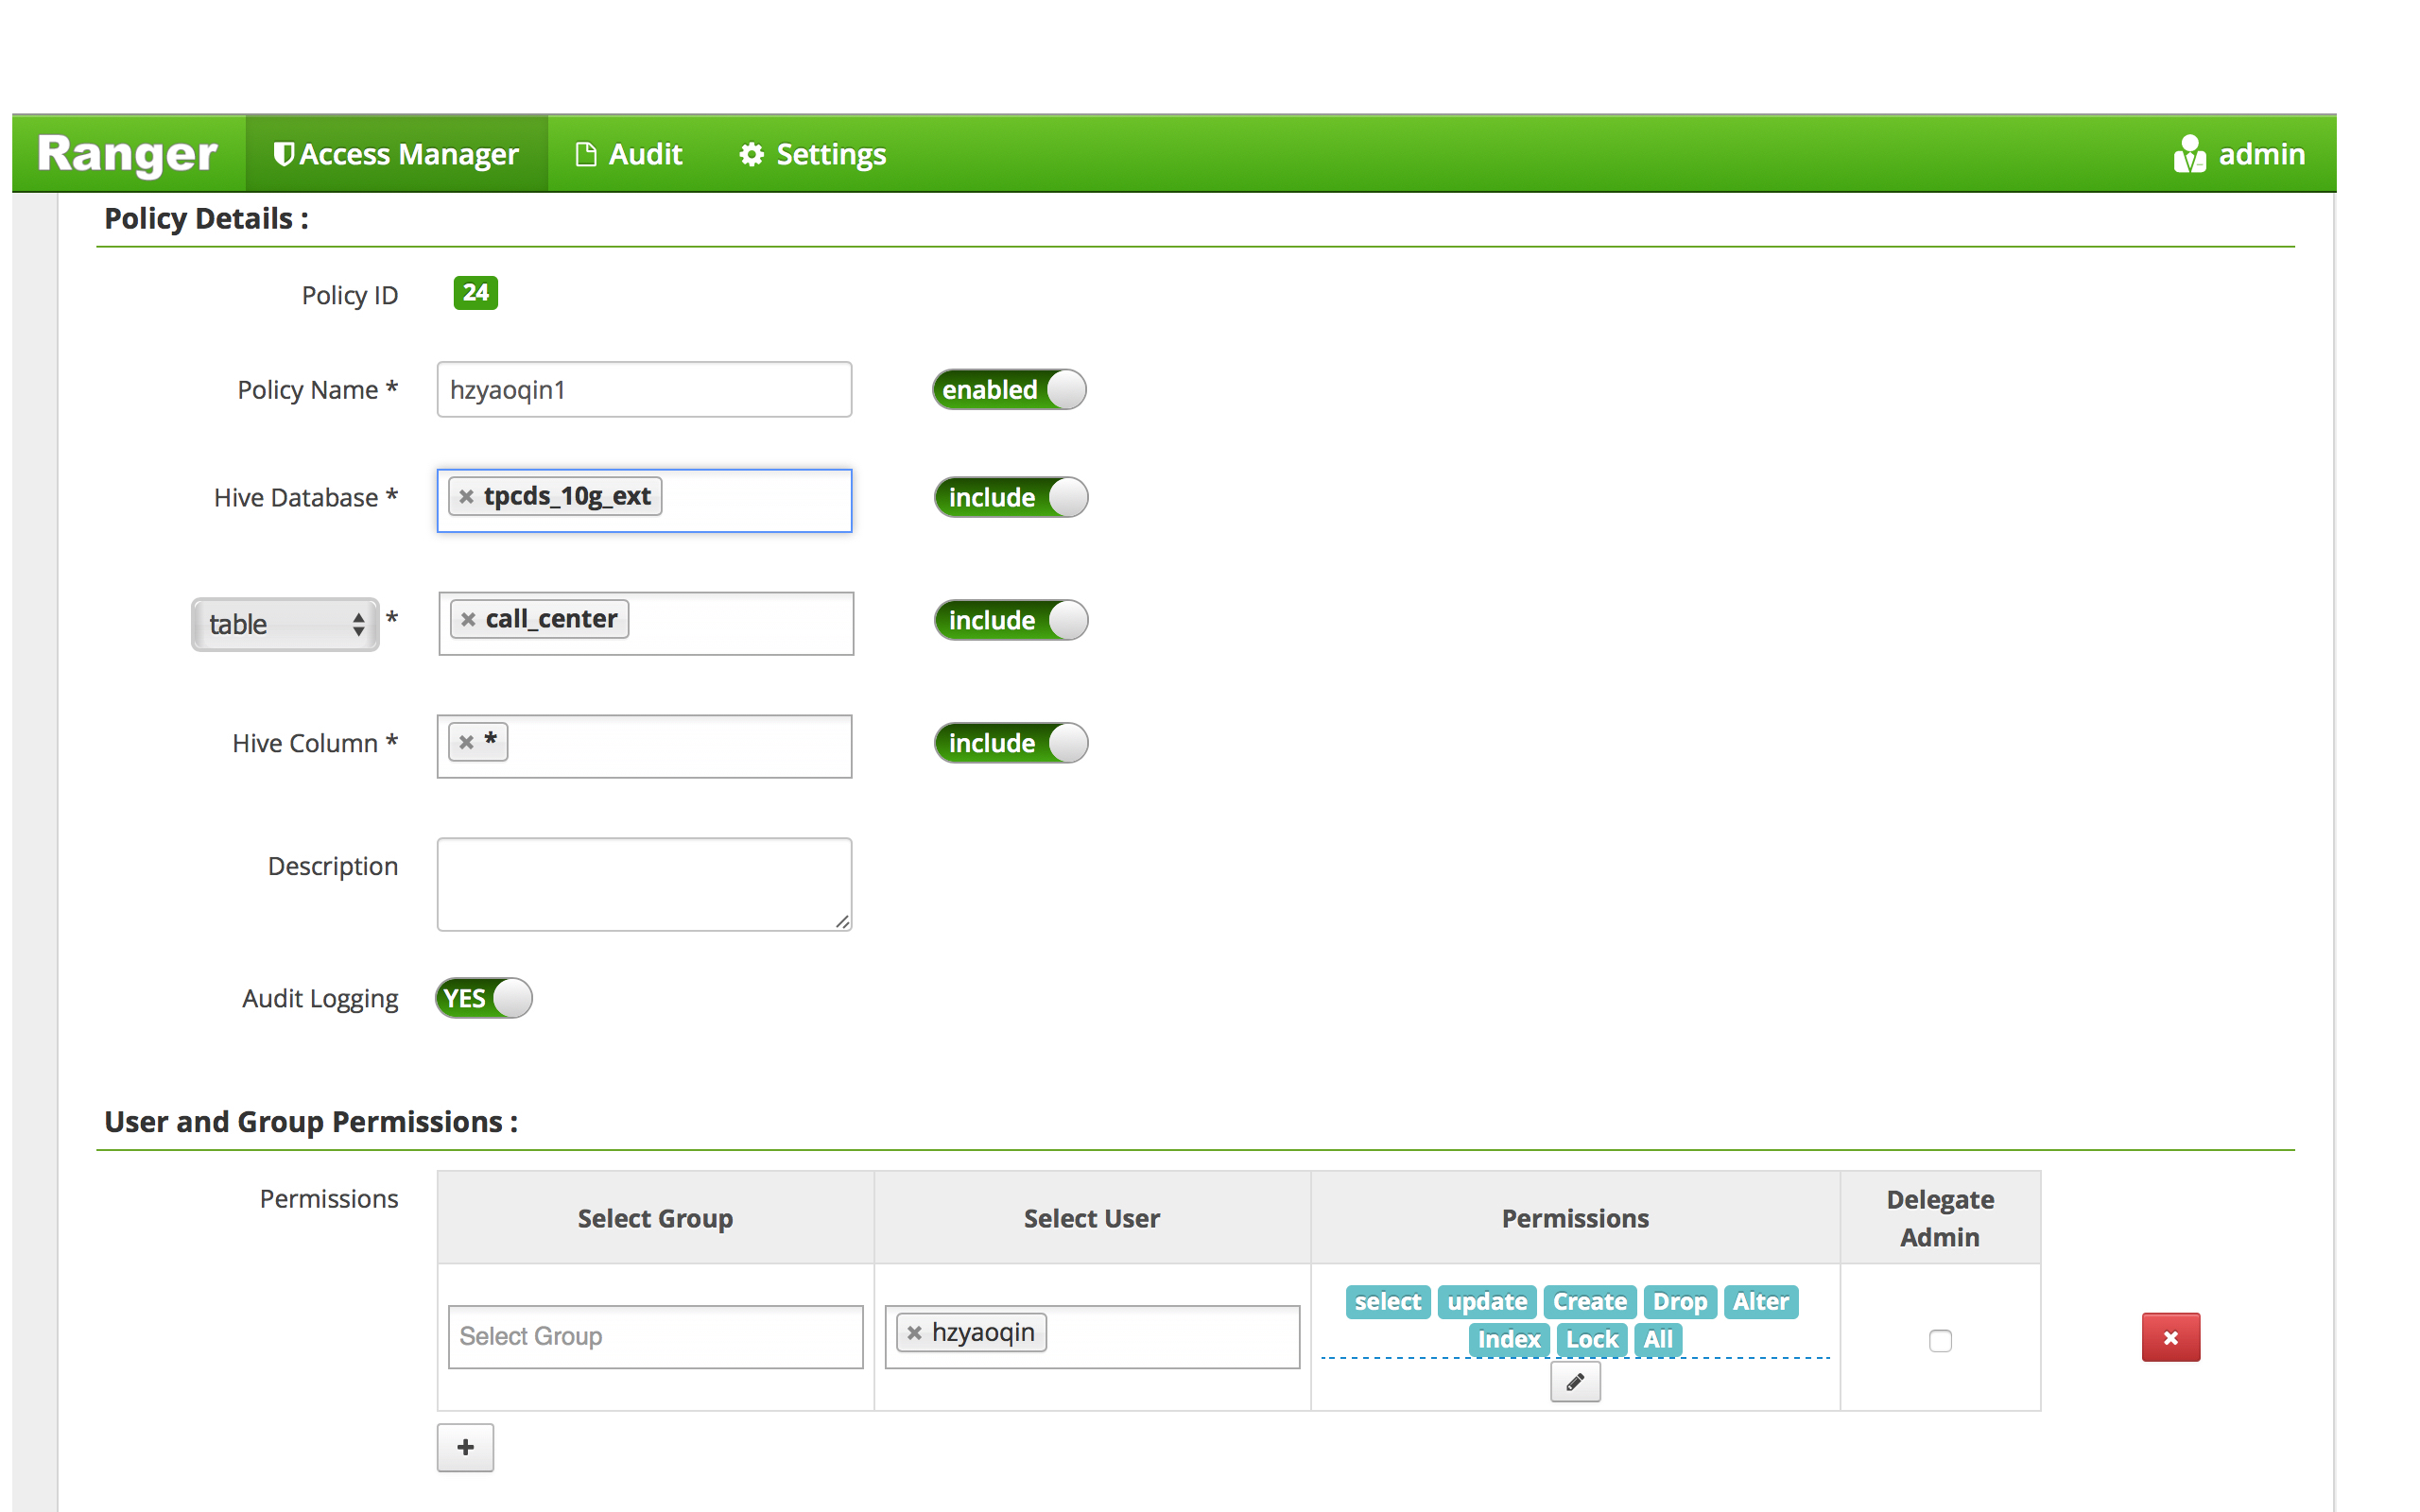The image size is (2420, 1512).
Task: Turn off Audit Logging YES switch
Action: point(484,998)
